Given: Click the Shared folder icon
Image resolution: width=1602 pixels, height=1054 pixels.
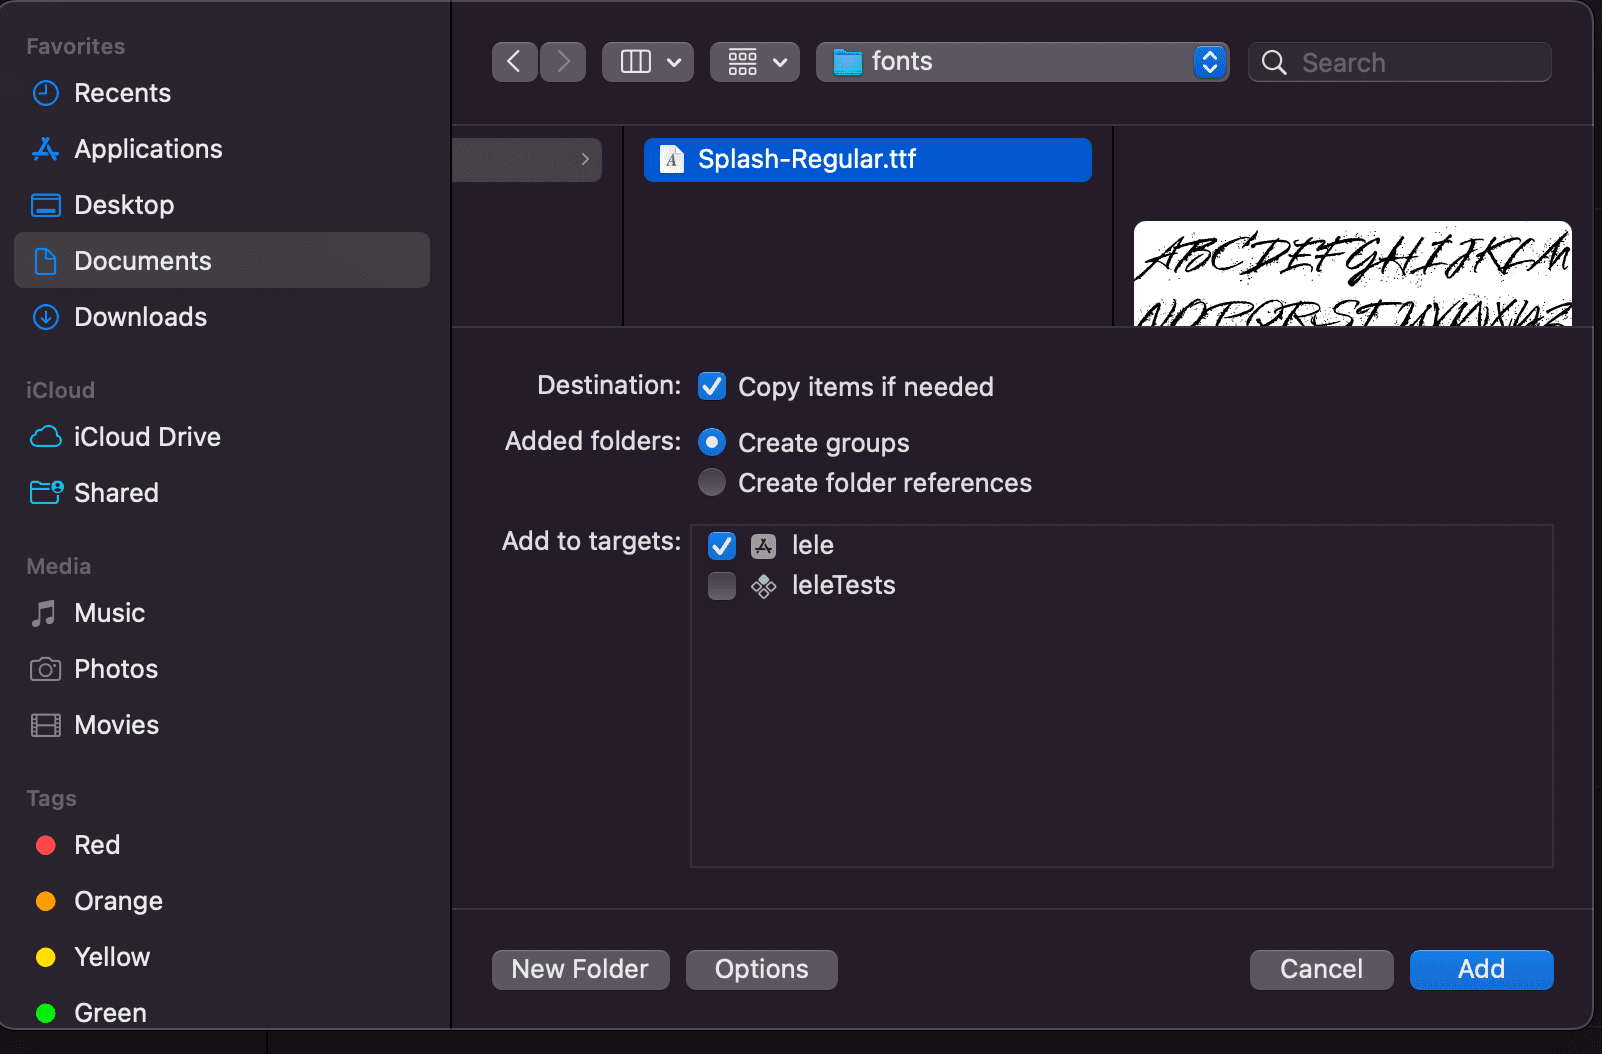Looking at the screenshot, I should [46, 492].
